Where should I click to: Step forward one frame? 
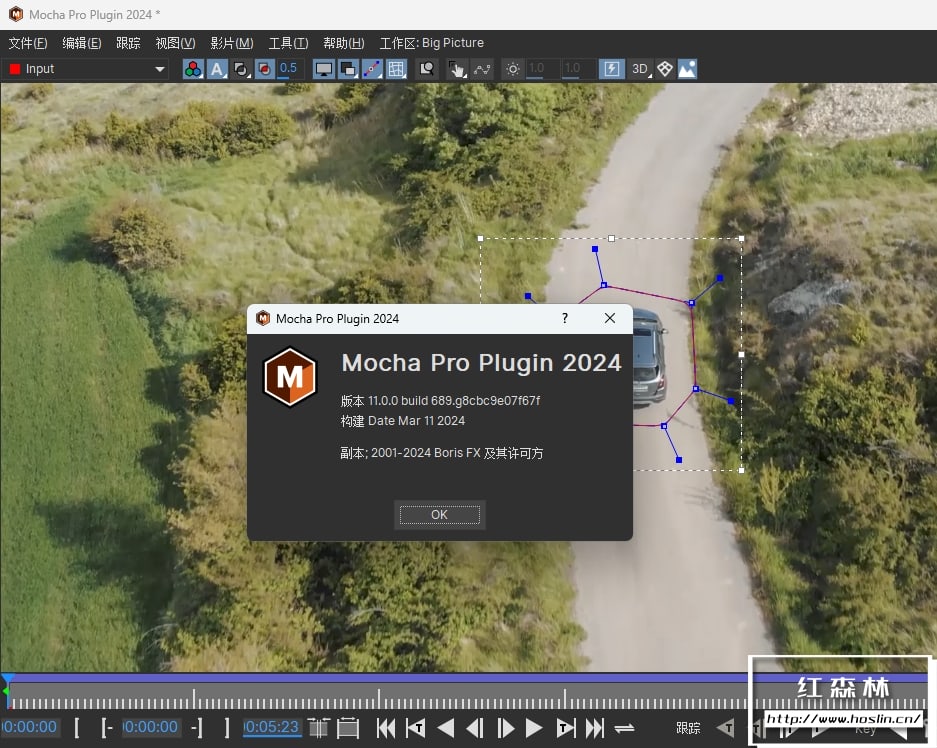click(x=505, y=728)
